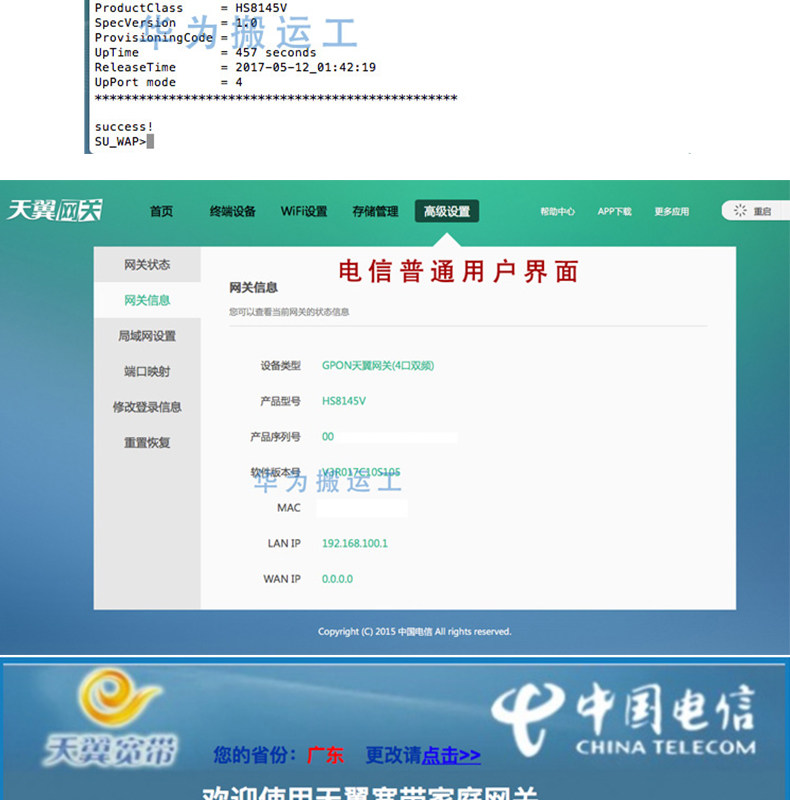790x800 pixels.
Task: Click LAN IP value 192.168.100.1
Action: 355,543
